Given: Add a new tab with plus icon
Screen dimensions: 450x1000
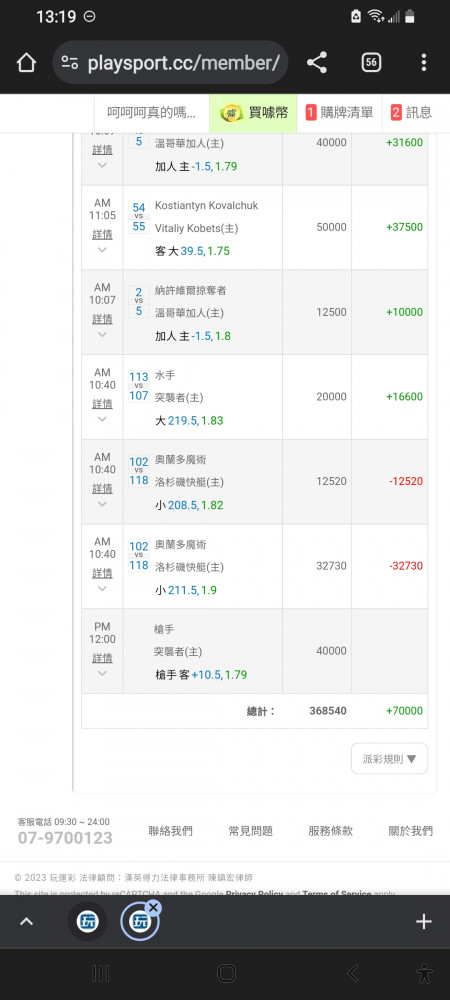Looking at the screenshot, I should click(423, 922).
